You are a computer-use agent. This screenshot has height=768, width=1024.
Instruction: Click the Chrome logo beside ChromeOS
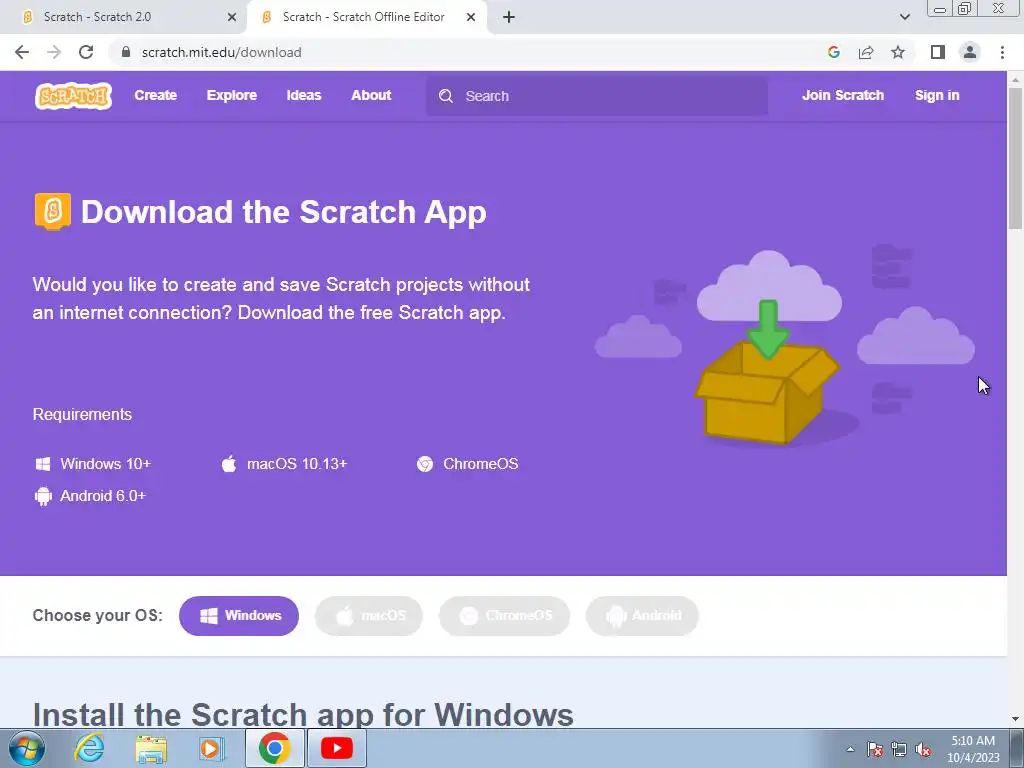(x=425, y=464)
